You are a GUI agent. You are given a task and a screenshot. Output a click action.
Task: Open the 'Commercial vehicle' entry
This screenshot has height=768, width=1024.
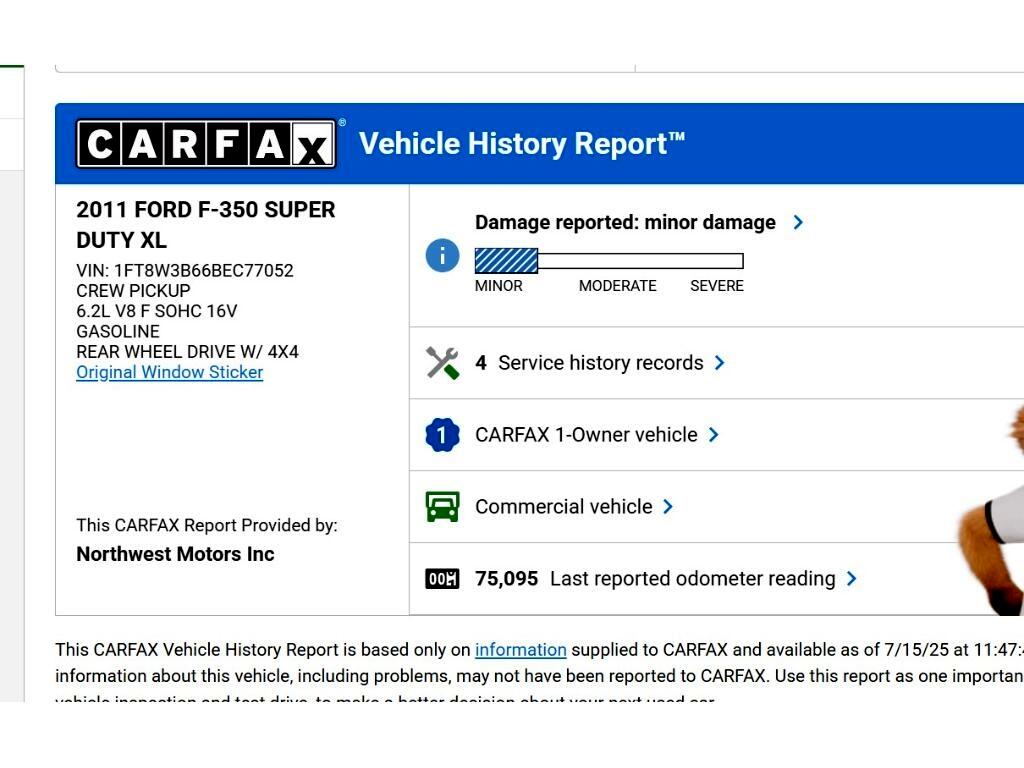point(564,507)
